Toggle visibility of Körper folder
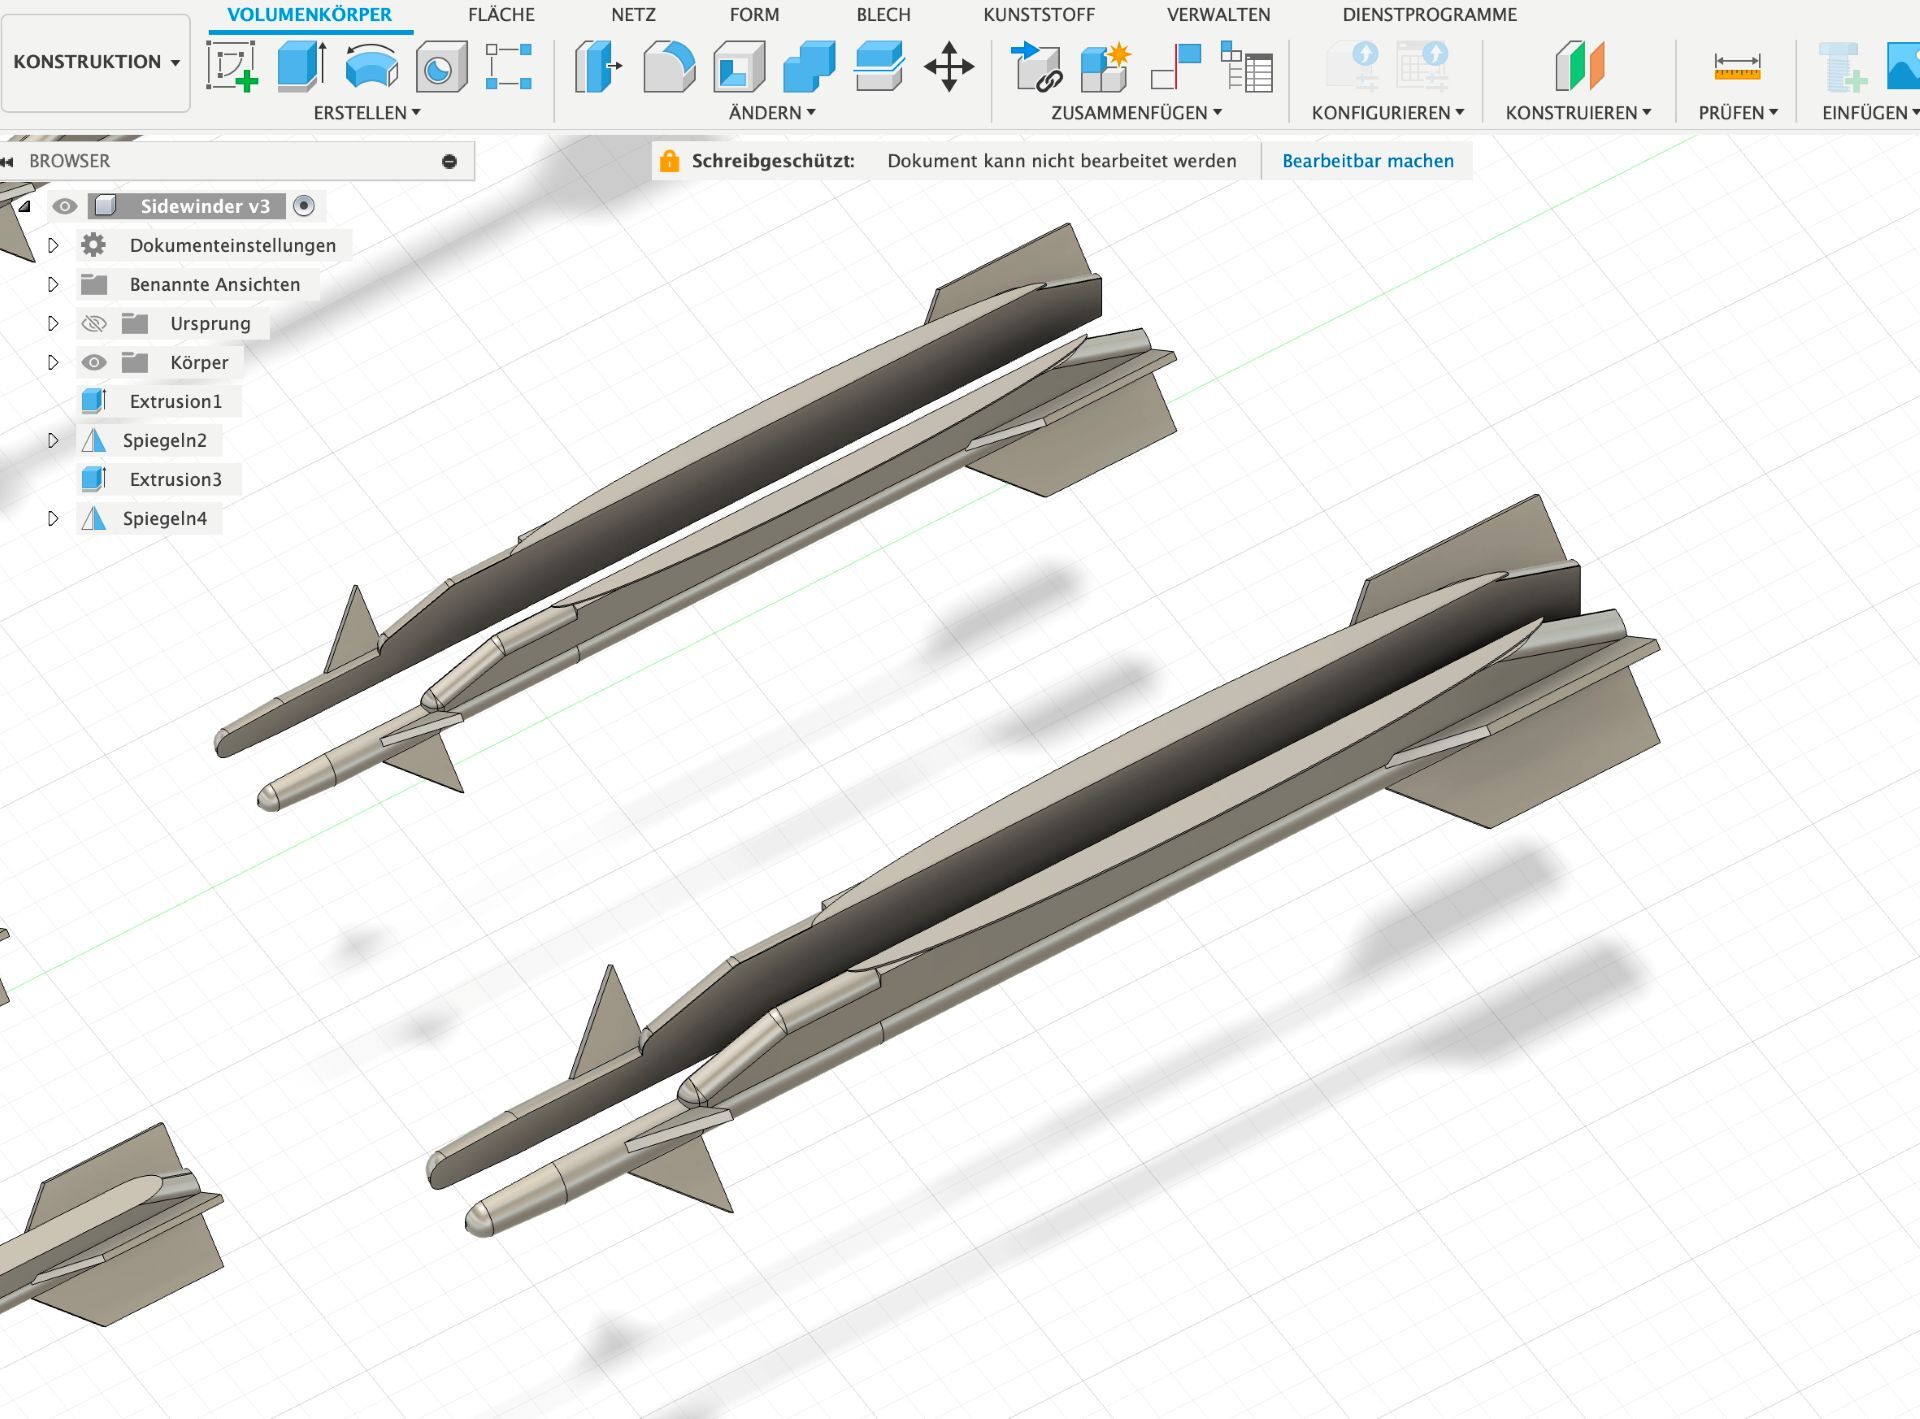 [94, 362]
